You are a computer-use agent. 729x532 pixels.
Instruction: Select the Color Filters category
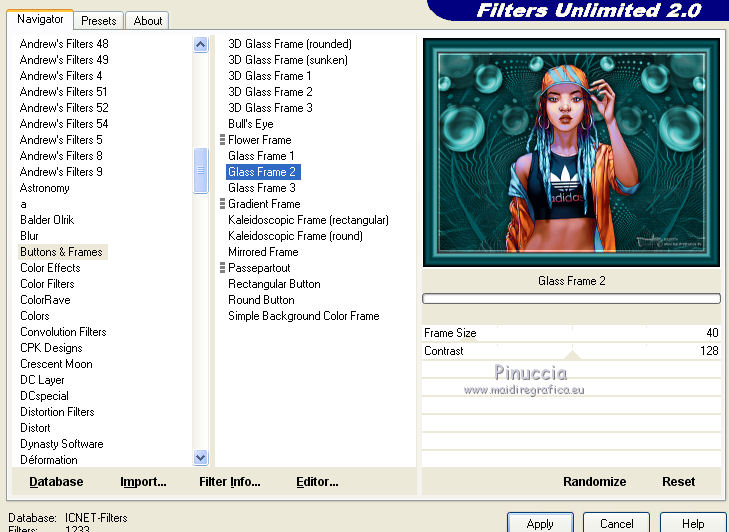pos(47,284)
